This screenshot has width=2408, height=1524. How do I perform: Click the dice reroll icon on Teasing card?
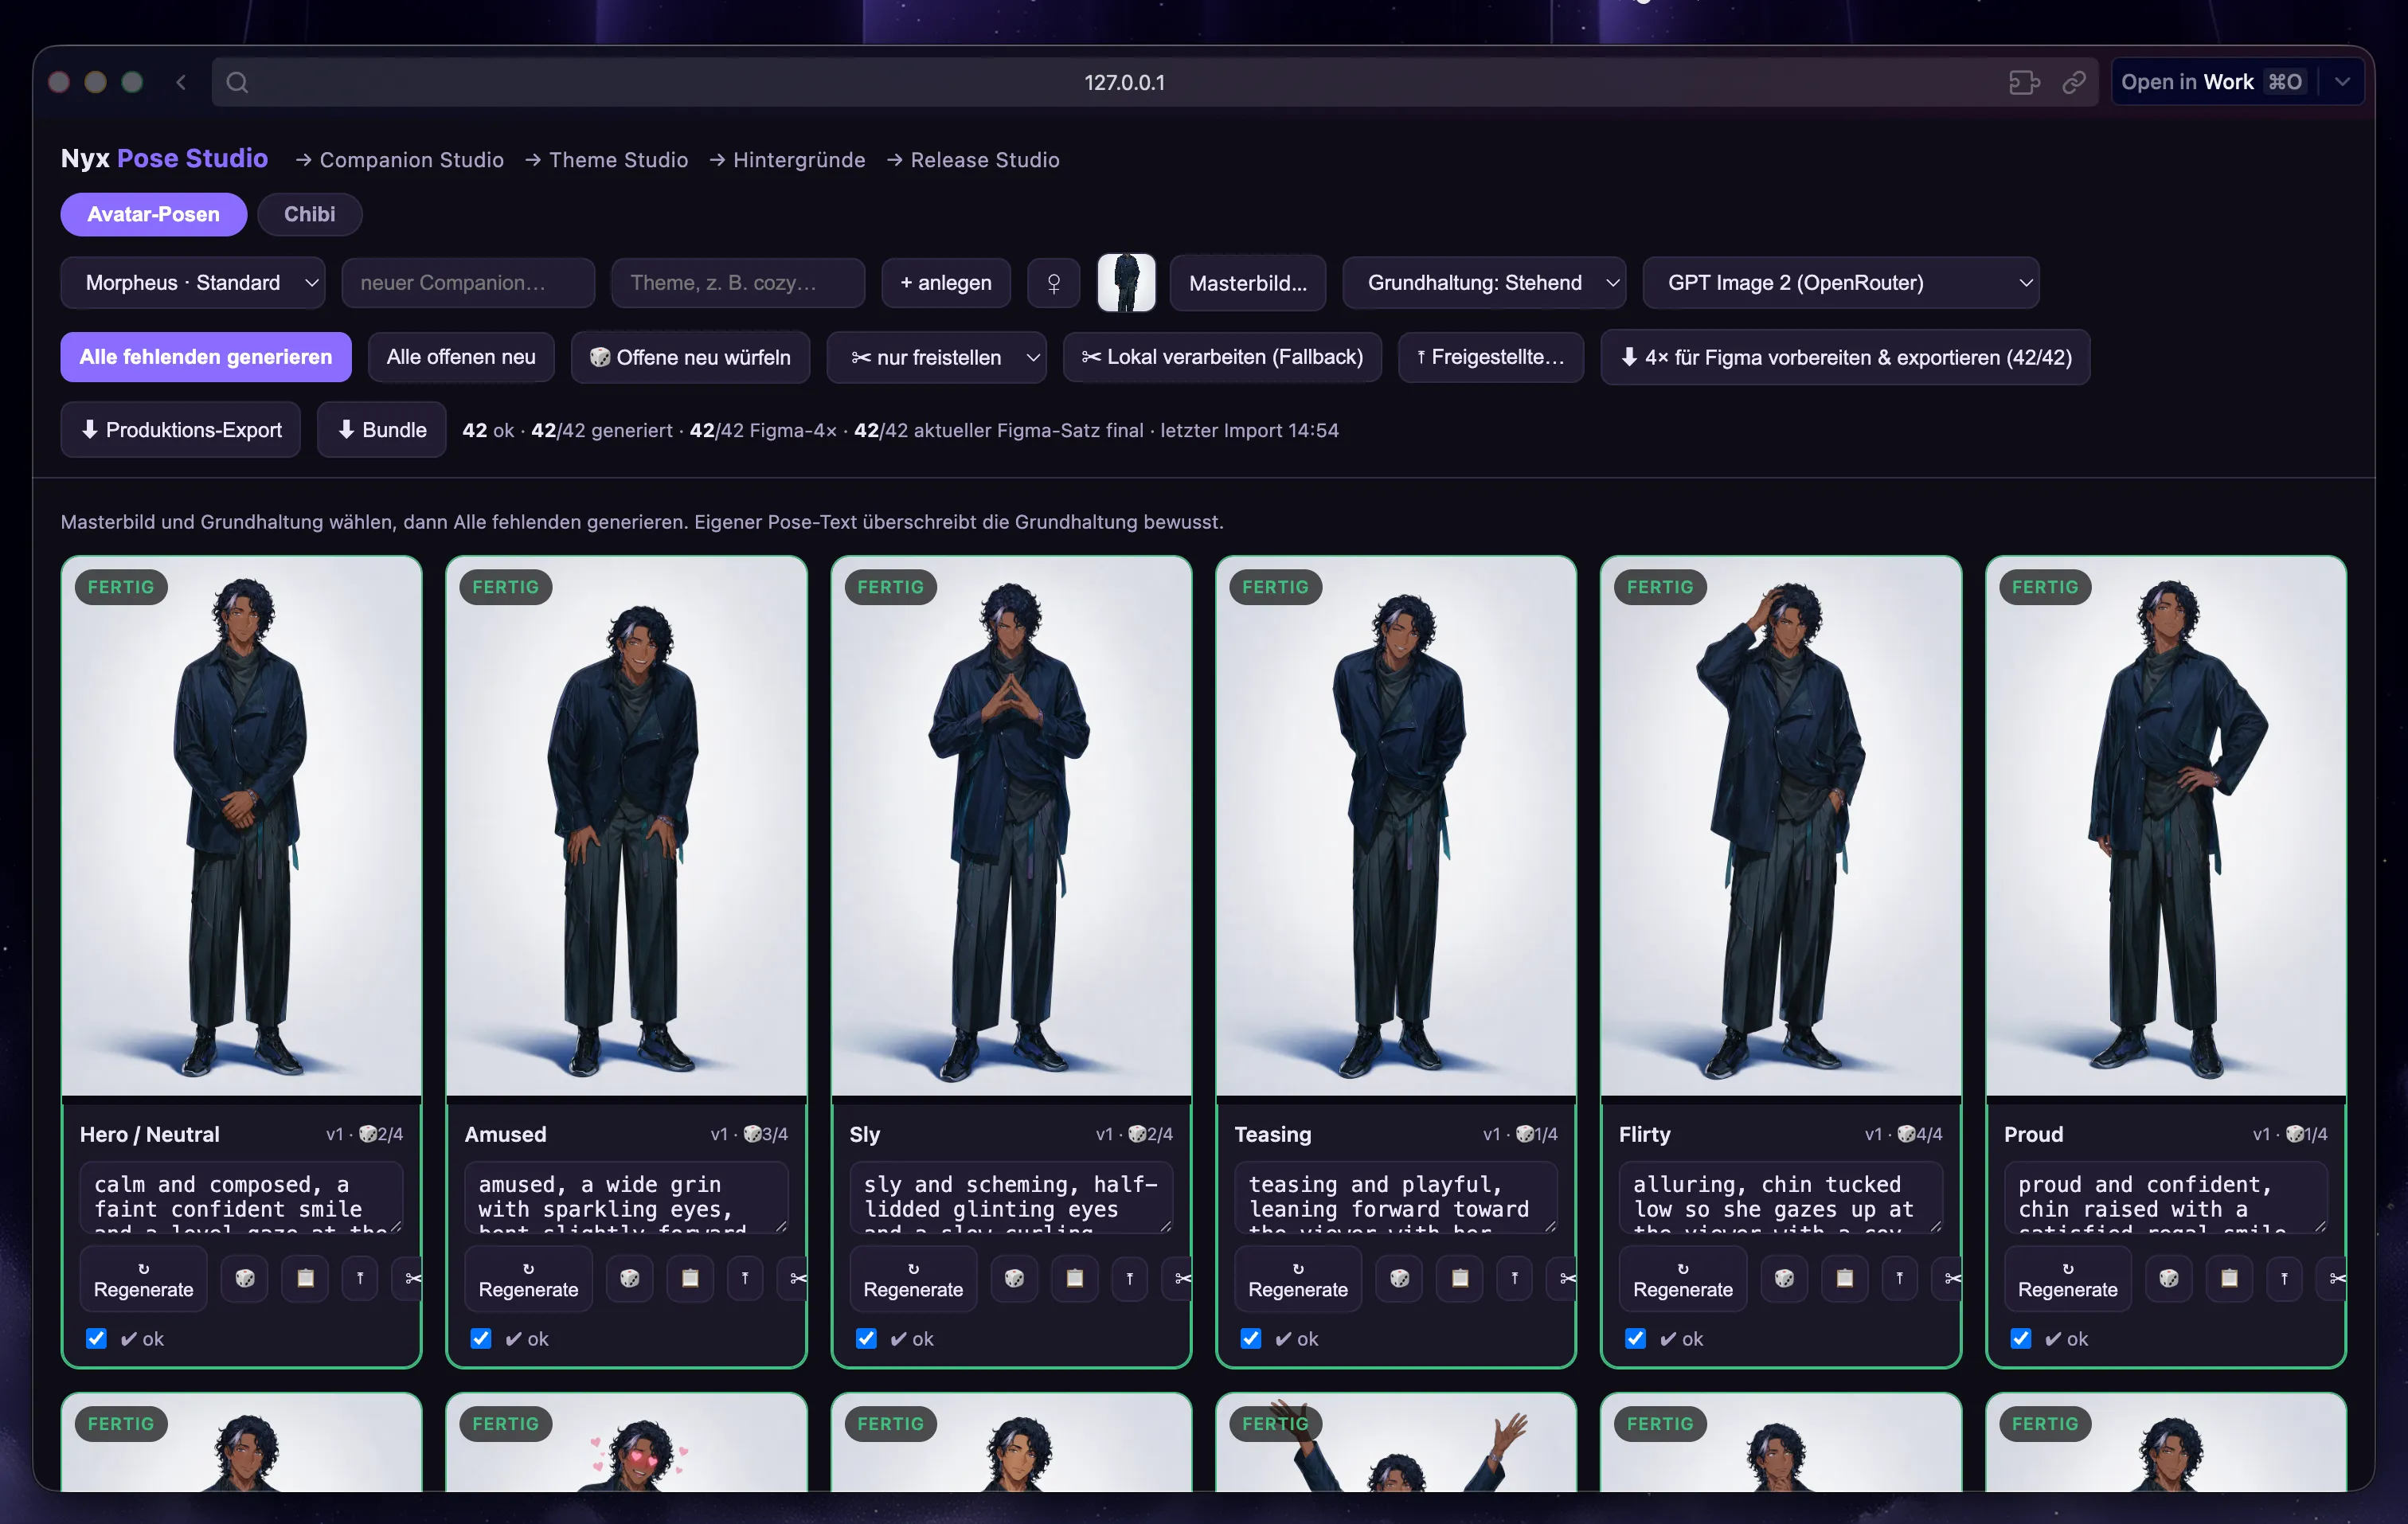(x=1399, y=1278)
